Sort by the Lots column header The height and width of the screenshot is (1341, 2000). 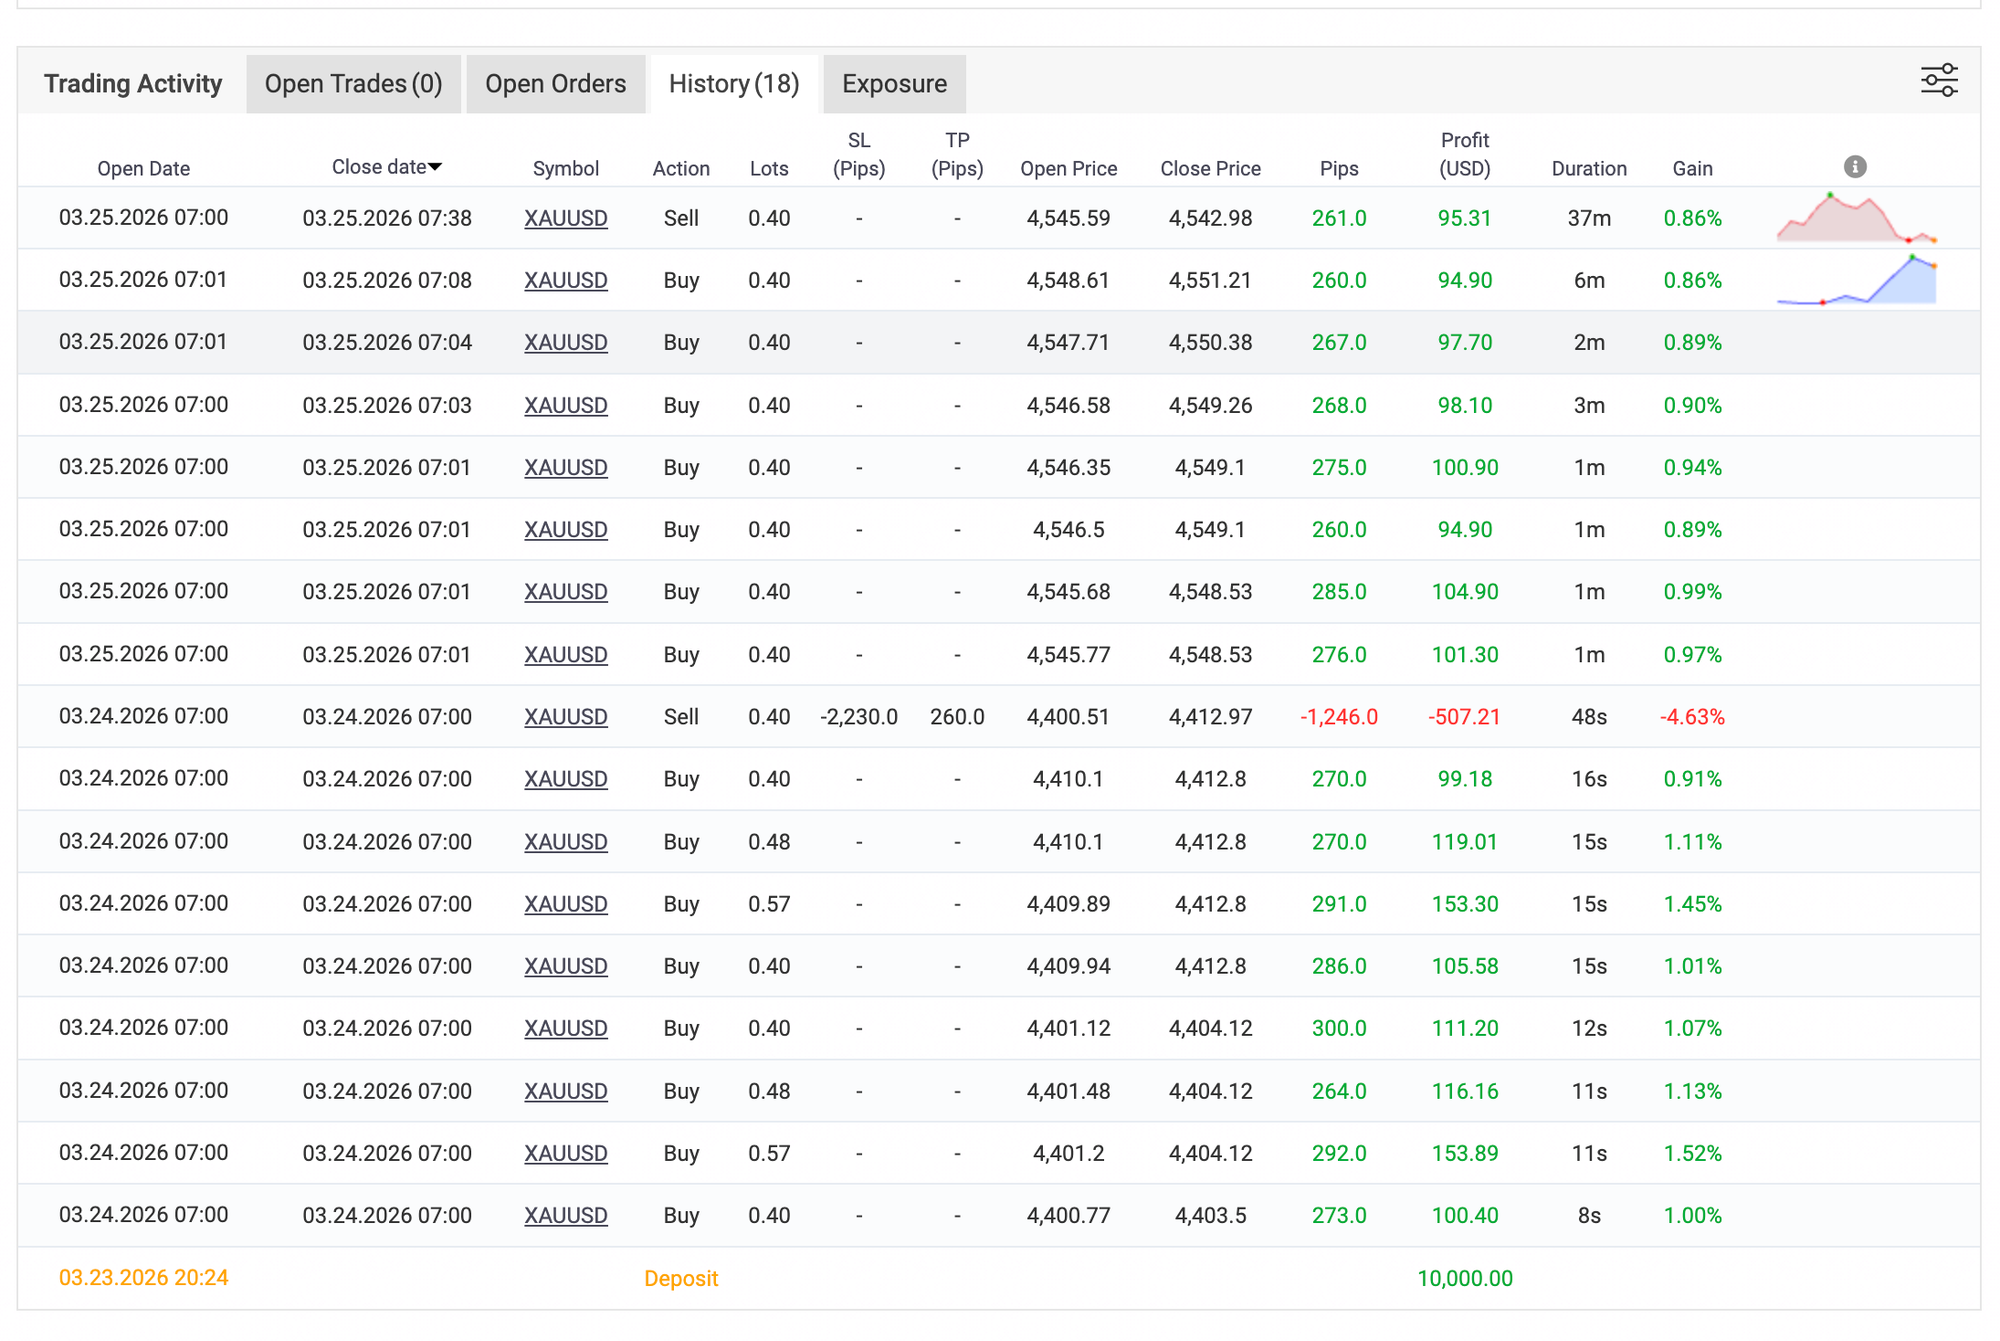[768, 168]
